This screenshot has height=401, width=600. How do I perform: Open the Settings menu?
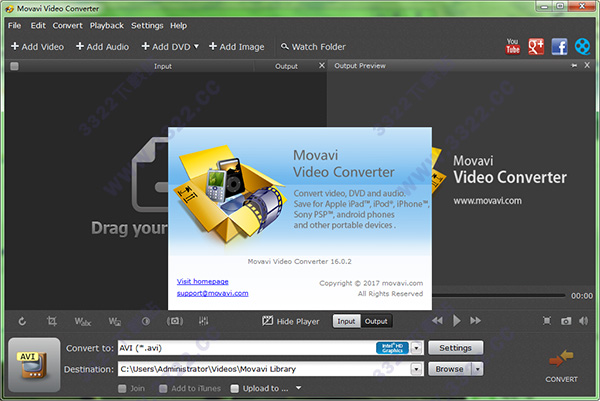tap(147, 26)
